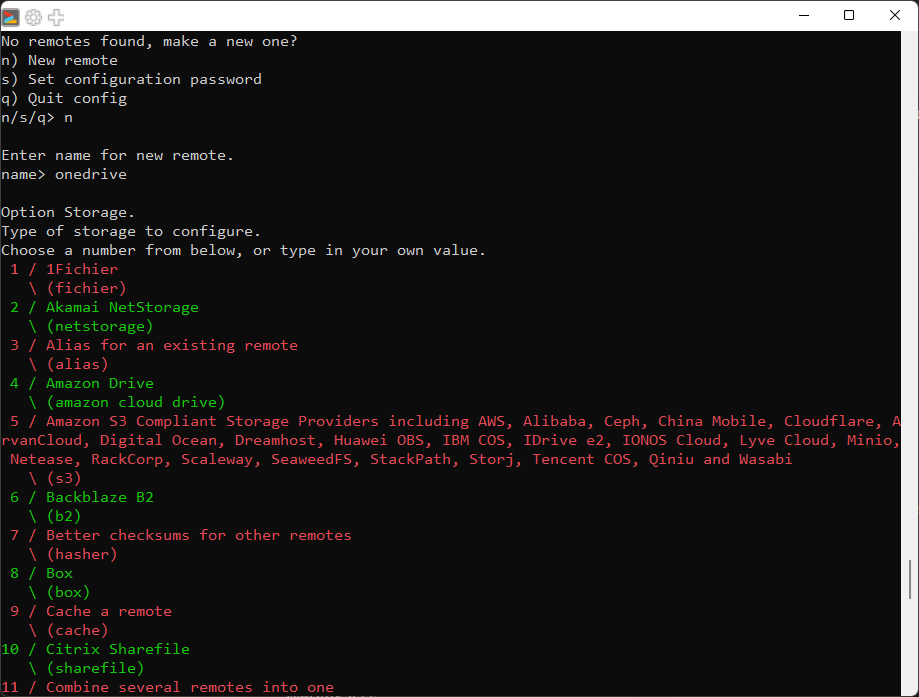Click the '(b2)' identifier
Image resolution: width=919 pixels, height=697 pixels.
(64, 516)
